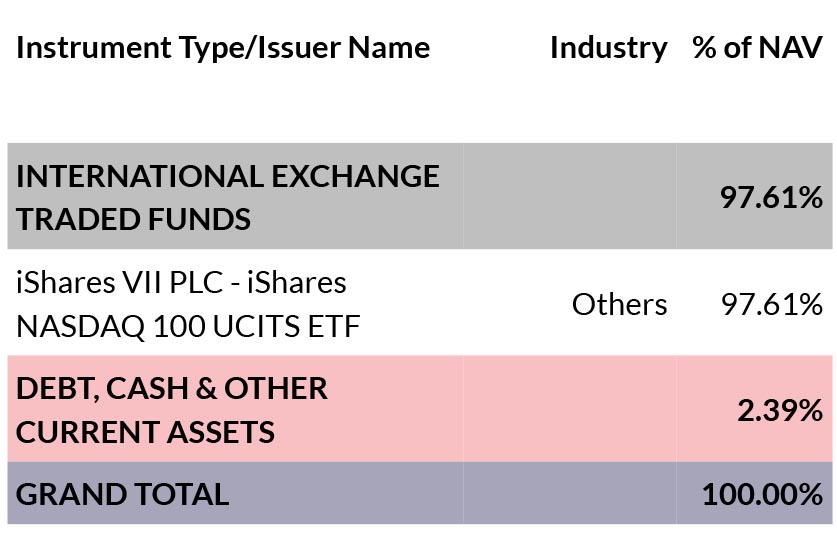
Task: Click the word NASDAQ in the issuer name
Action: click(x=81, y=326)
